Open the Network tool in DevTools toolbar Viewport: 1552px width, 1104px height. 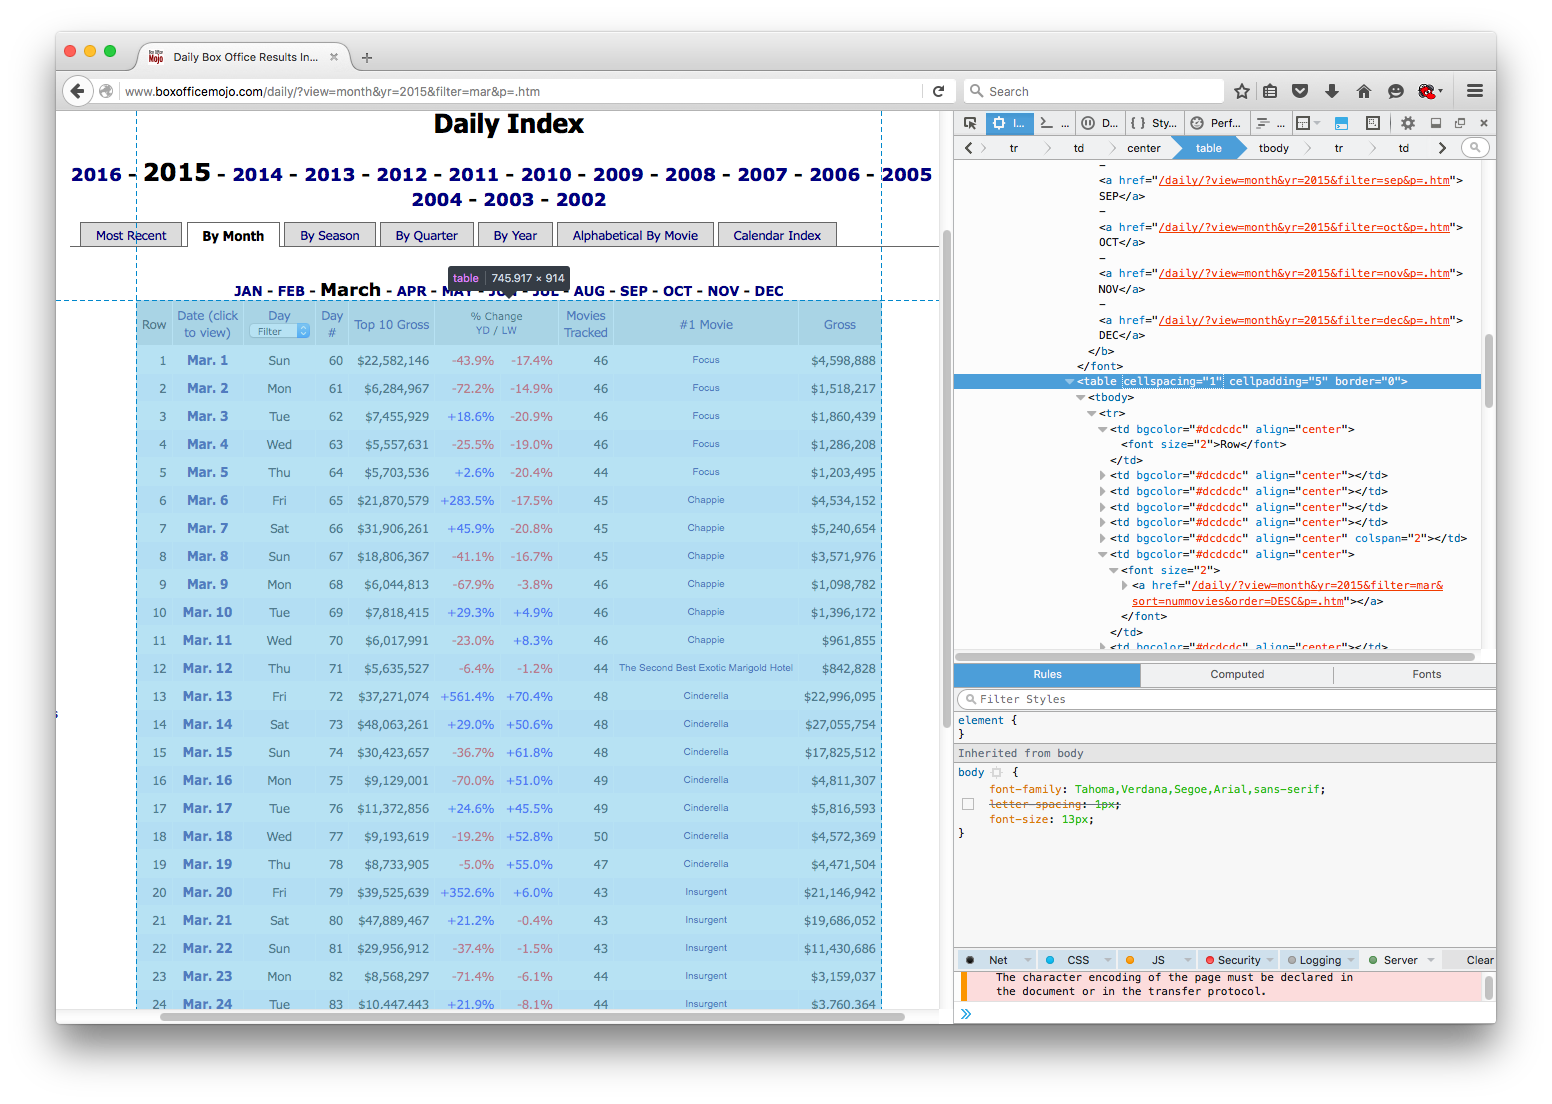1270,123
